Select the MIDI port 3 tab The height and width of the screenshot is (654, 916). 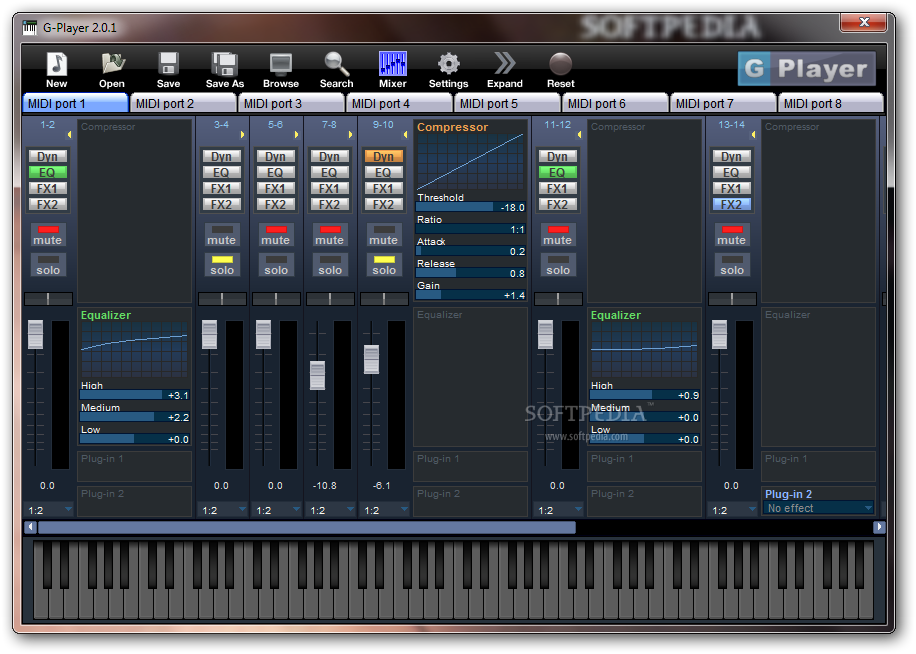click(292, 103)
